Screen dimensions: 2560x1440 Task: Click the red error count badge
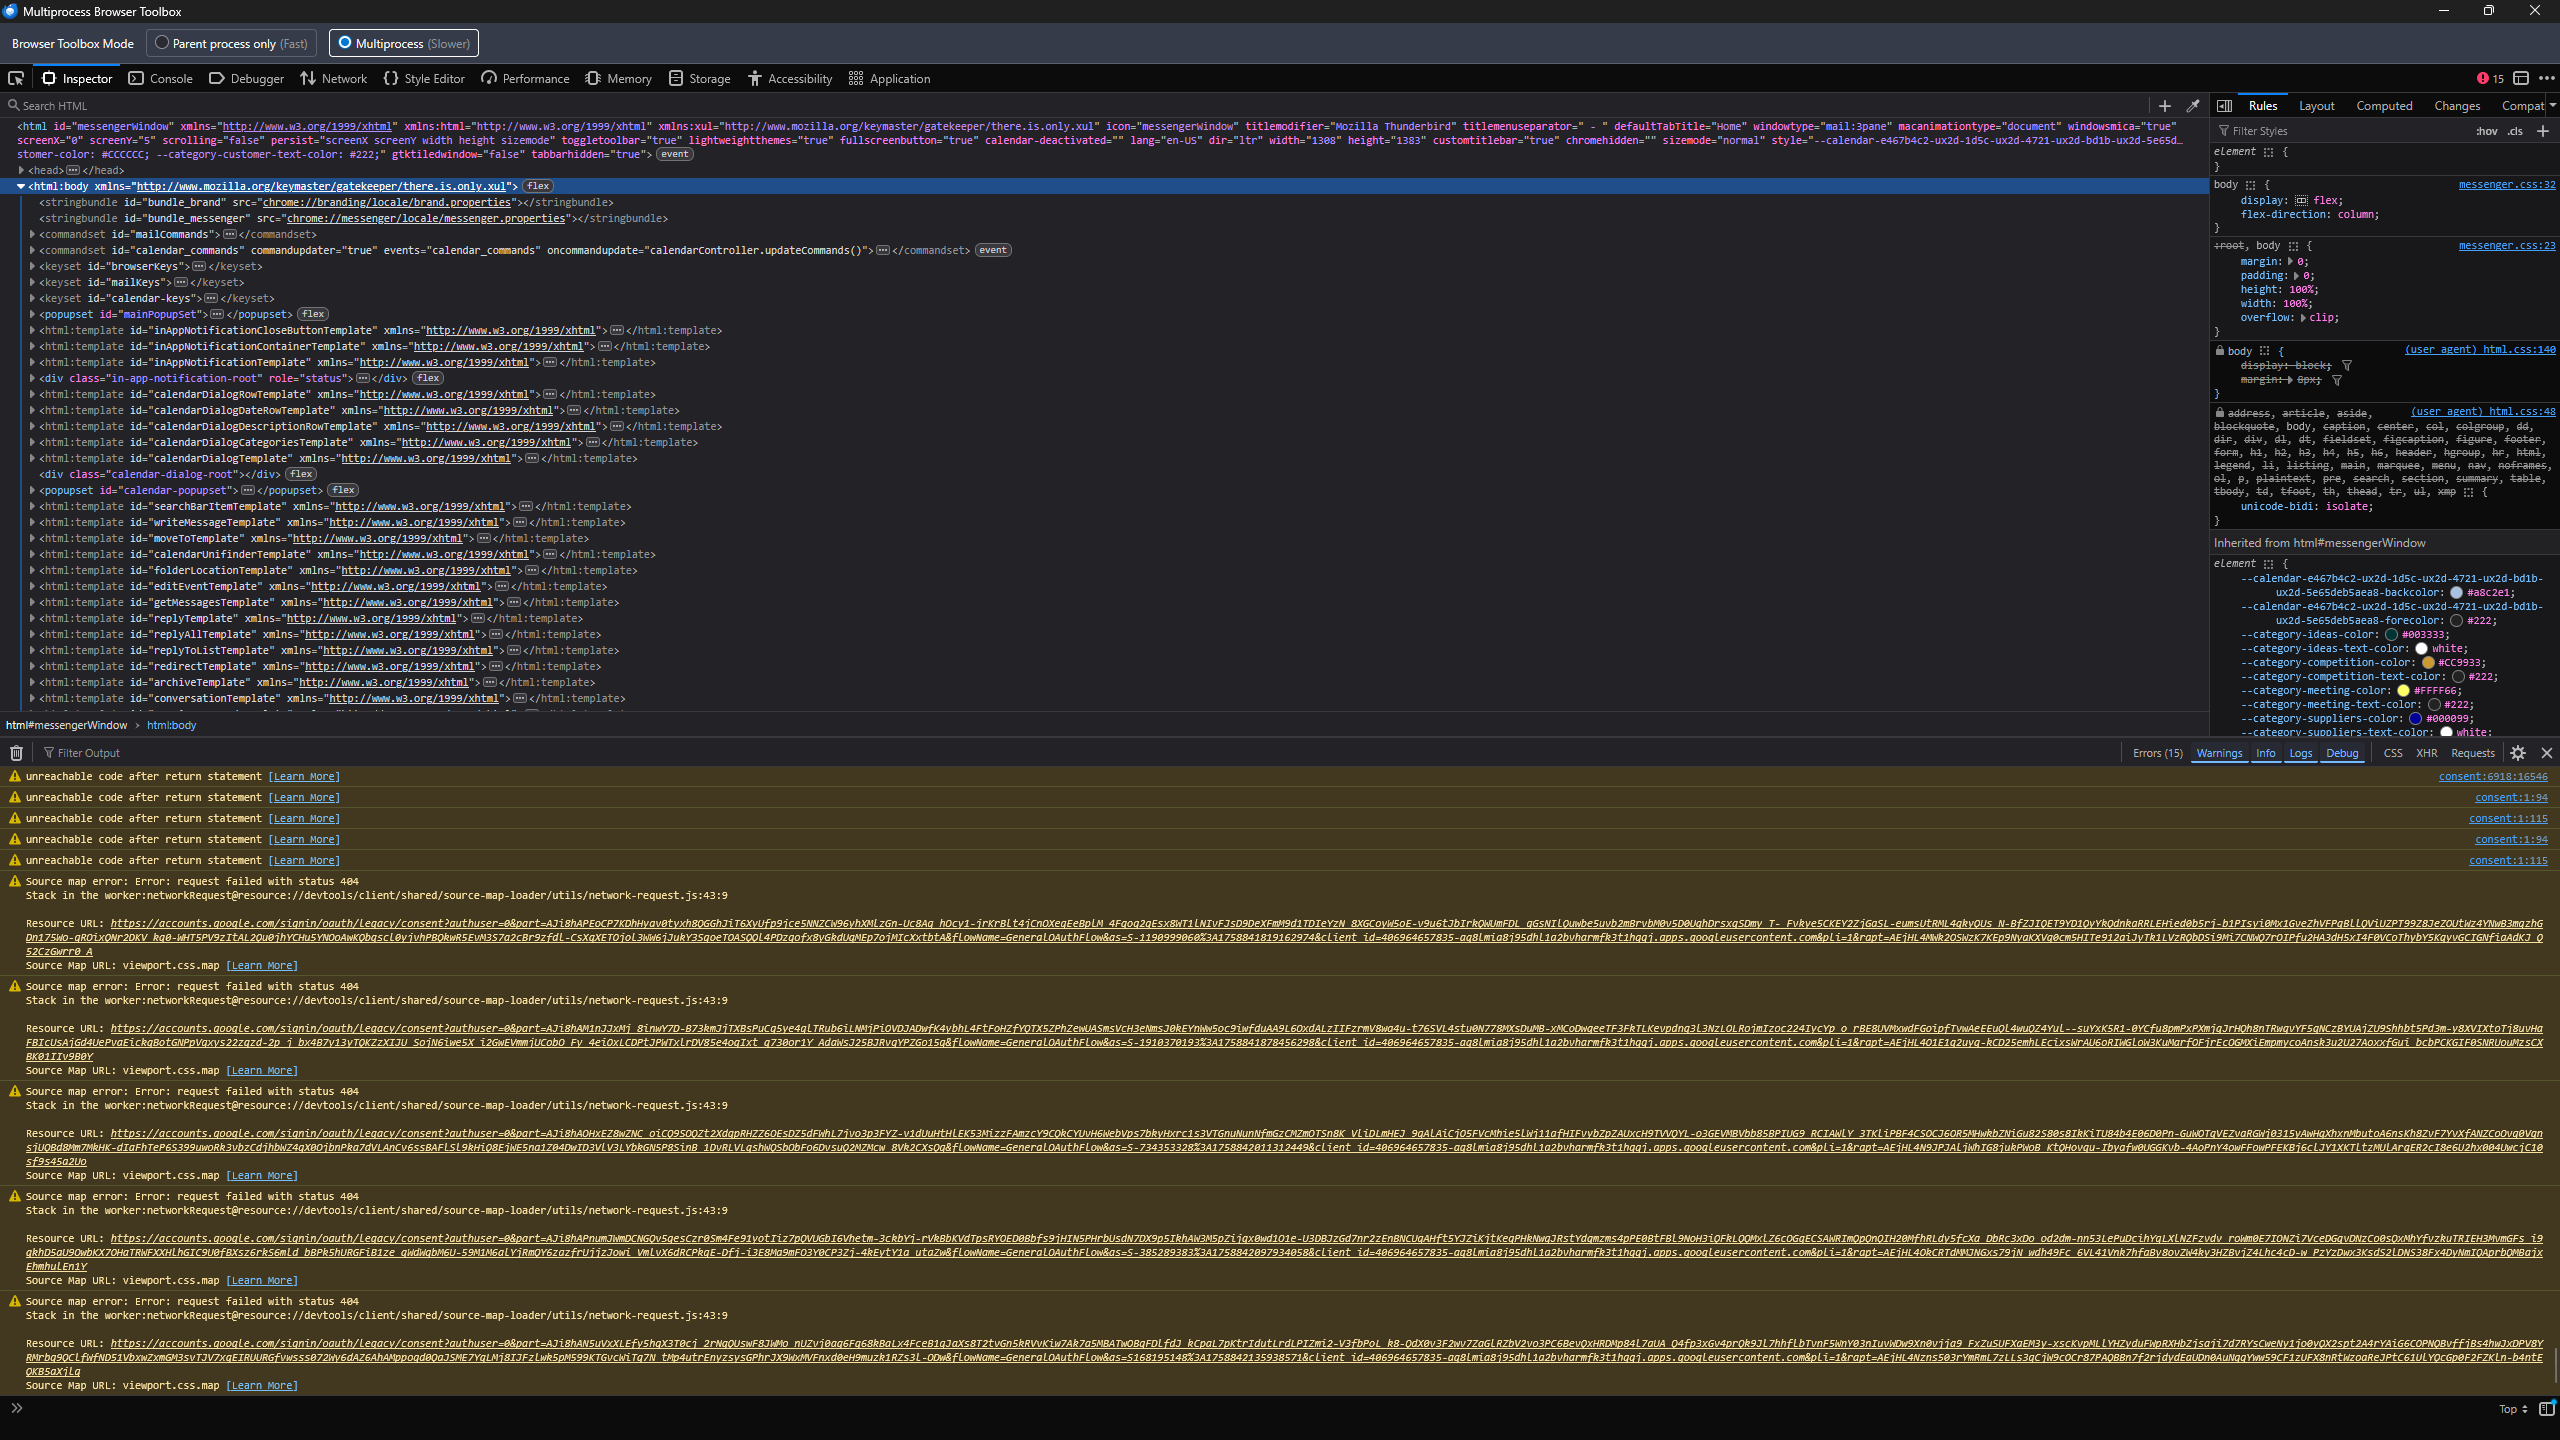pyautogui.click(x=2490, y=78)
